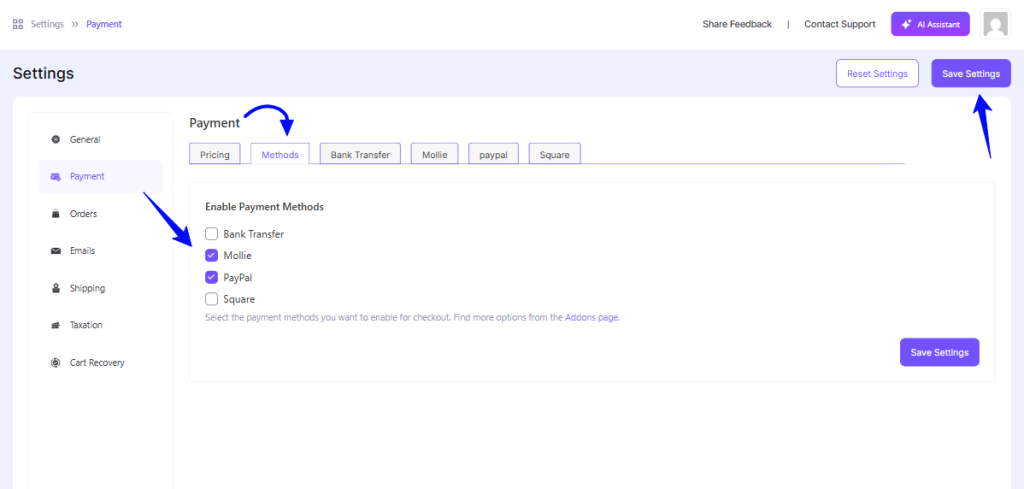Viewport: 1024px width, 489px height.
Task: Click the General settings sidebar icon
Action: tap(56, 139)
